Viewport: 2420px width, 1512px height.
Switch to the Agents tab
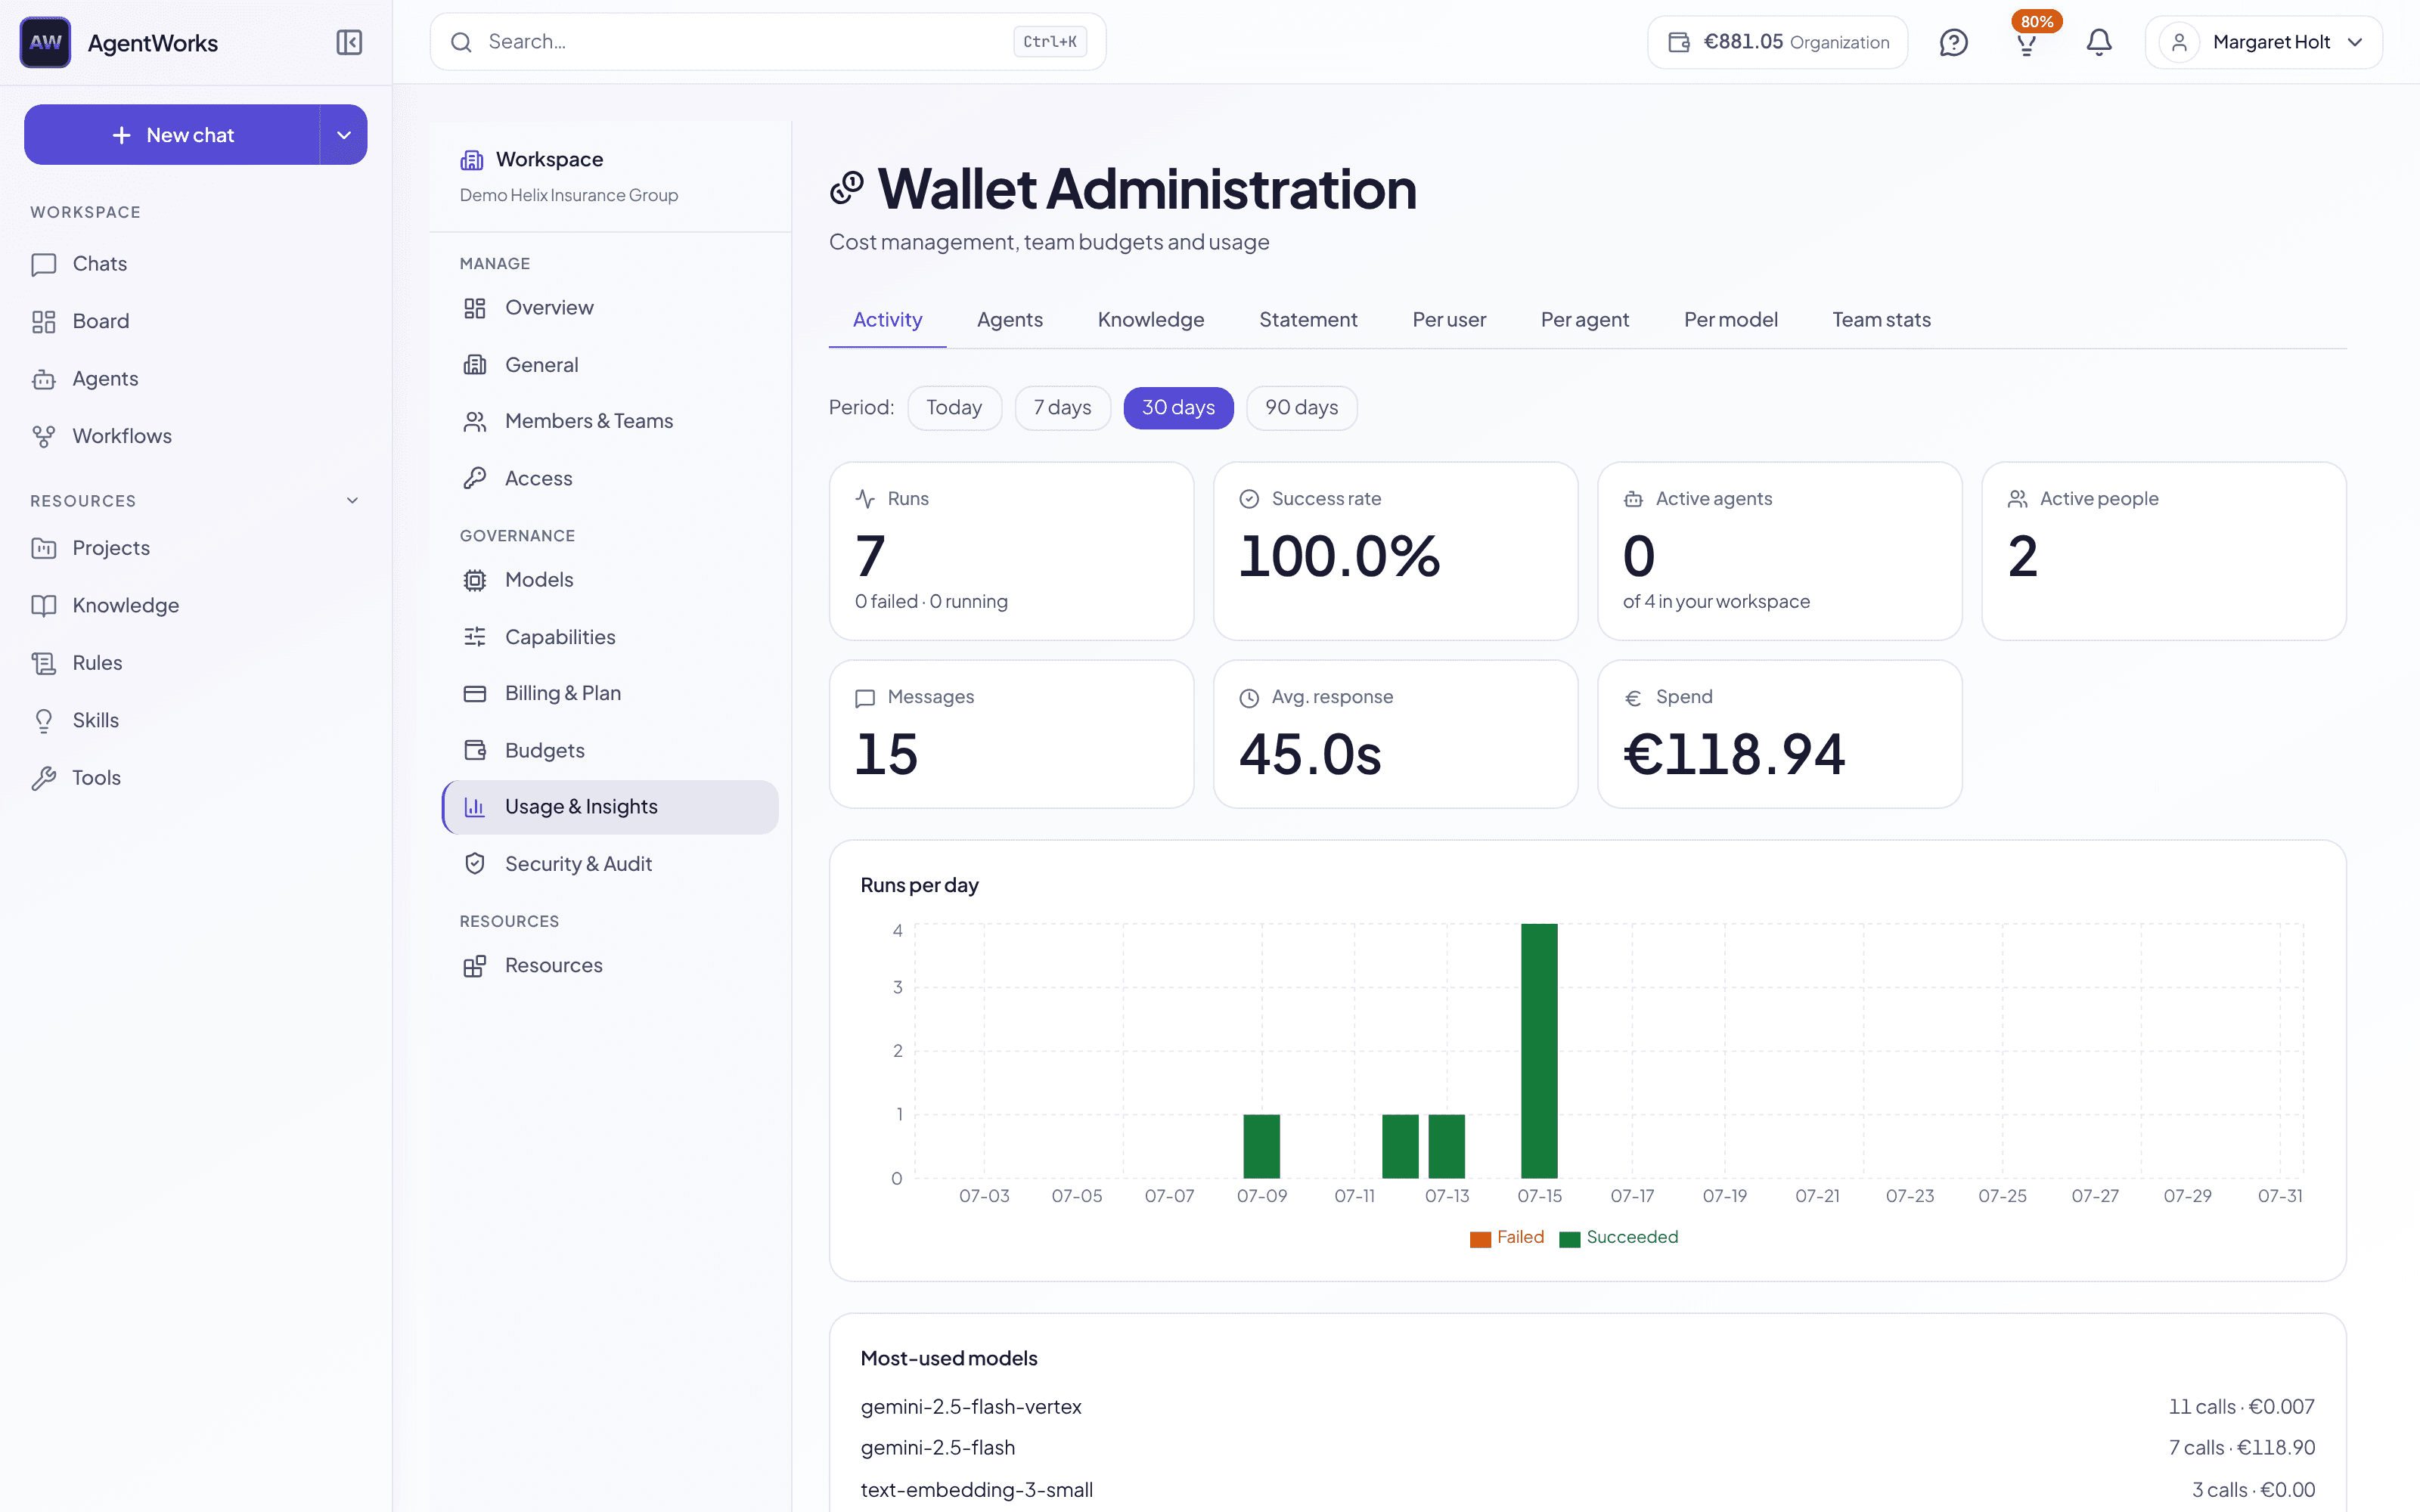pyautogui.click(x=1009, y=320)
